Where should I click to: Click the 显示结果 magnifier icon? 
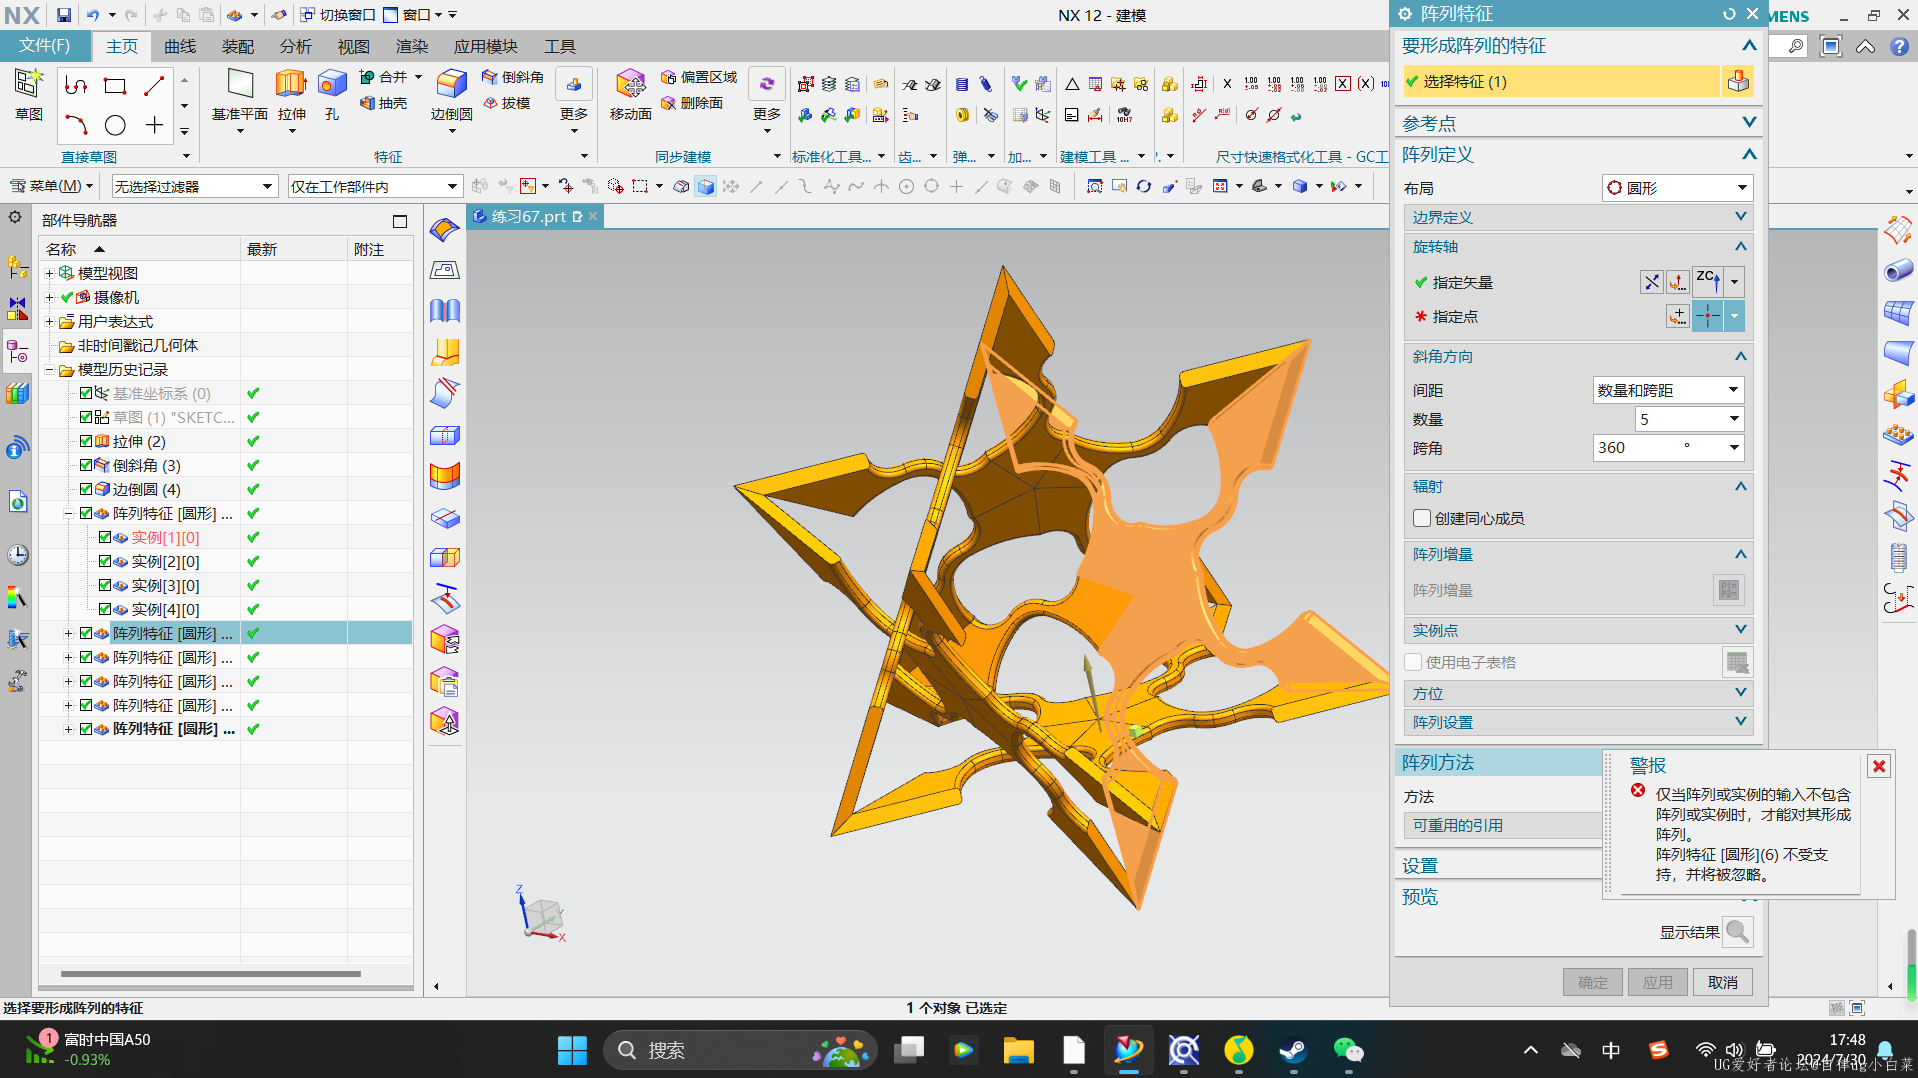click(1738, 932)
